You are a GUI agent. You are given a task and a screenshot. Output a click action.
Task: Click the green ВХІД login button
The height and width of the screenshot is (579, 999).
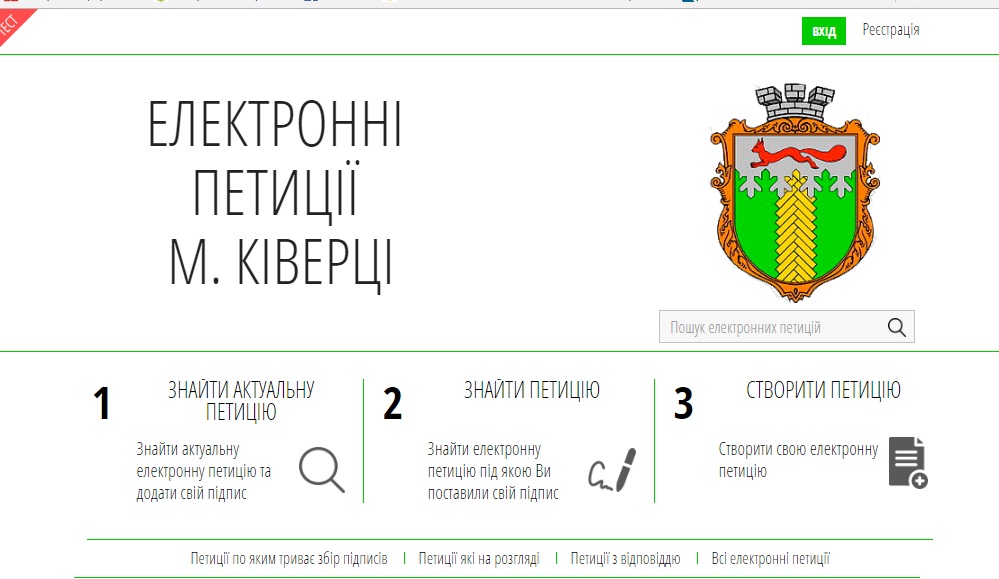824,31
